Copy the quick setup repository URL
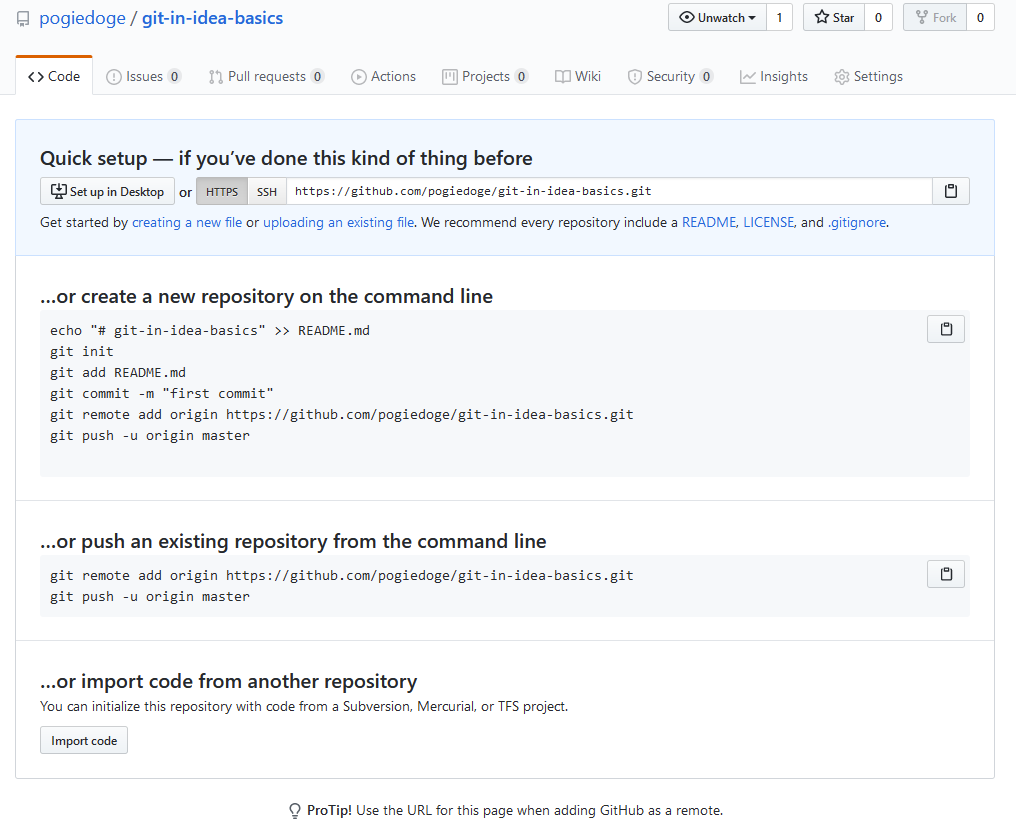 click(x=951, y=191)
